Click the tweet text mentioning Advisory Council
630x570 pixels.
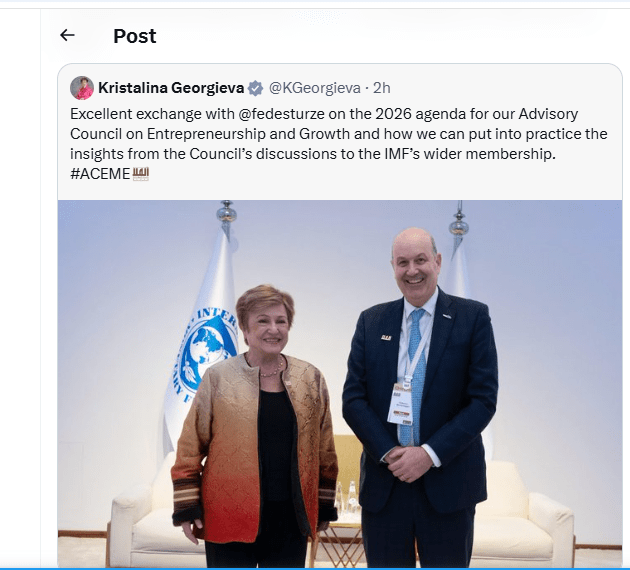pos(340,134)
